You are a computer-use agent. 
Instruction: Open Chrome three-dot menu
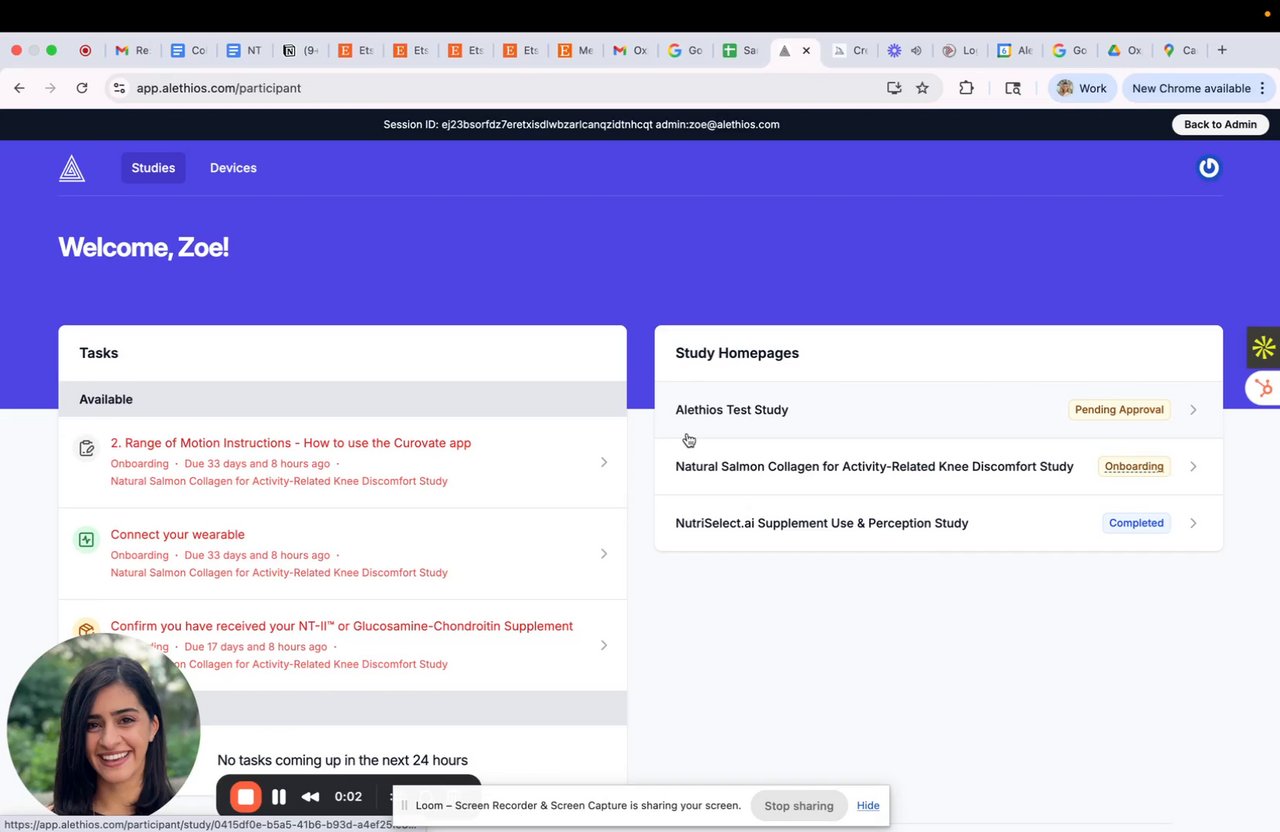coord(1262,88)
